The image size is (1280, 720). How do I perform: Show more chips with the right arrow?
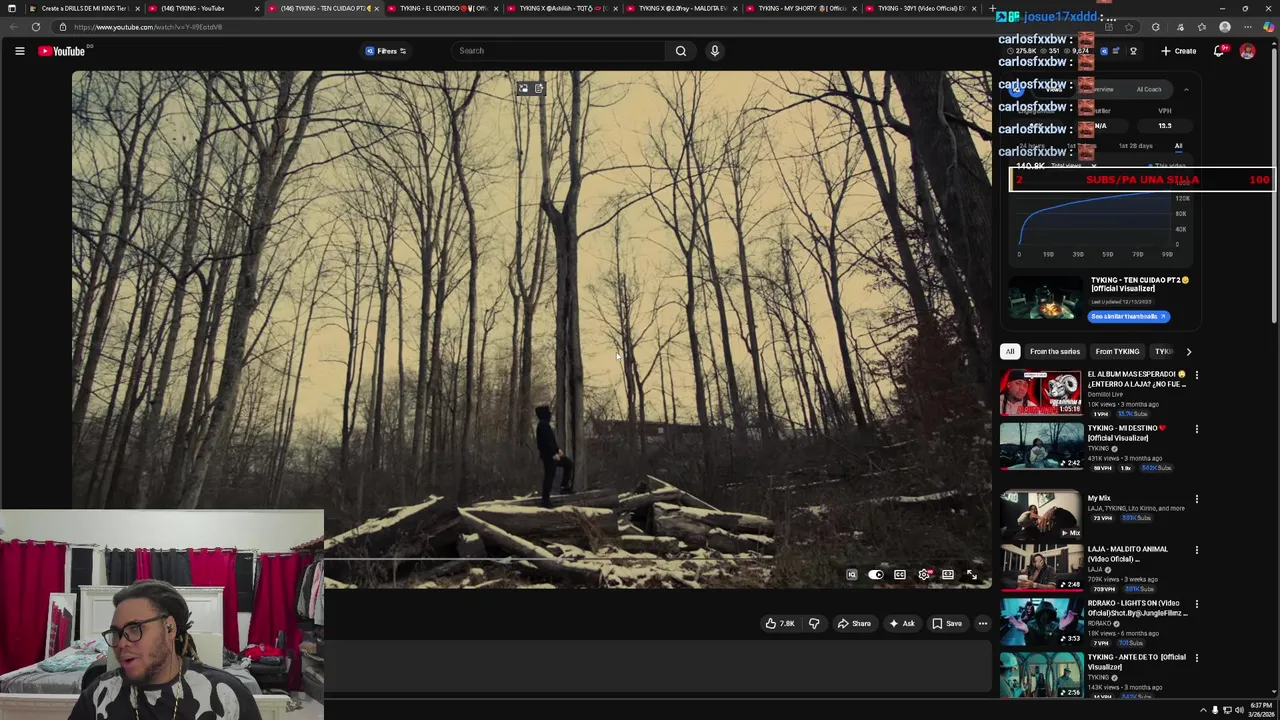click(1188, 352)
